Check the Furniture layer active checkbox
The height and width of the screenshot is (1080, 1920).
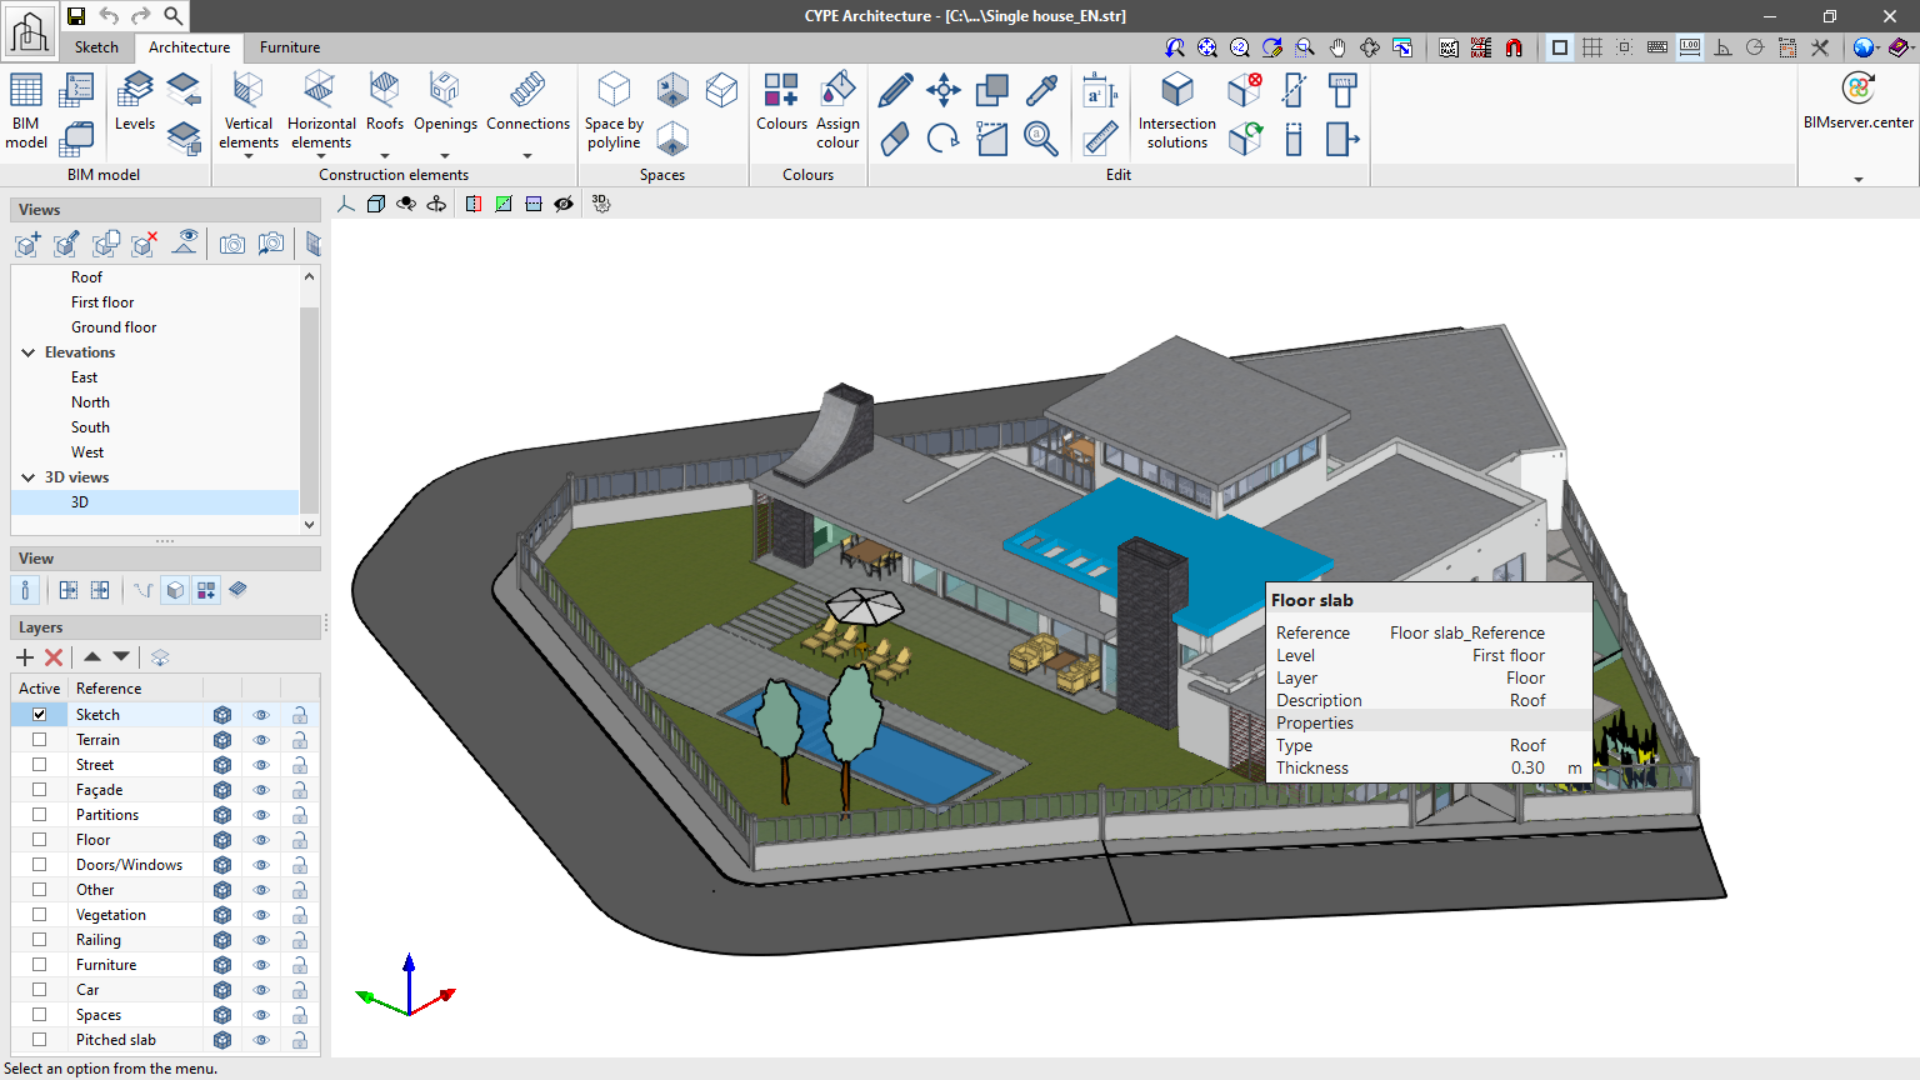pyautogui.click(x=39, y=964)
